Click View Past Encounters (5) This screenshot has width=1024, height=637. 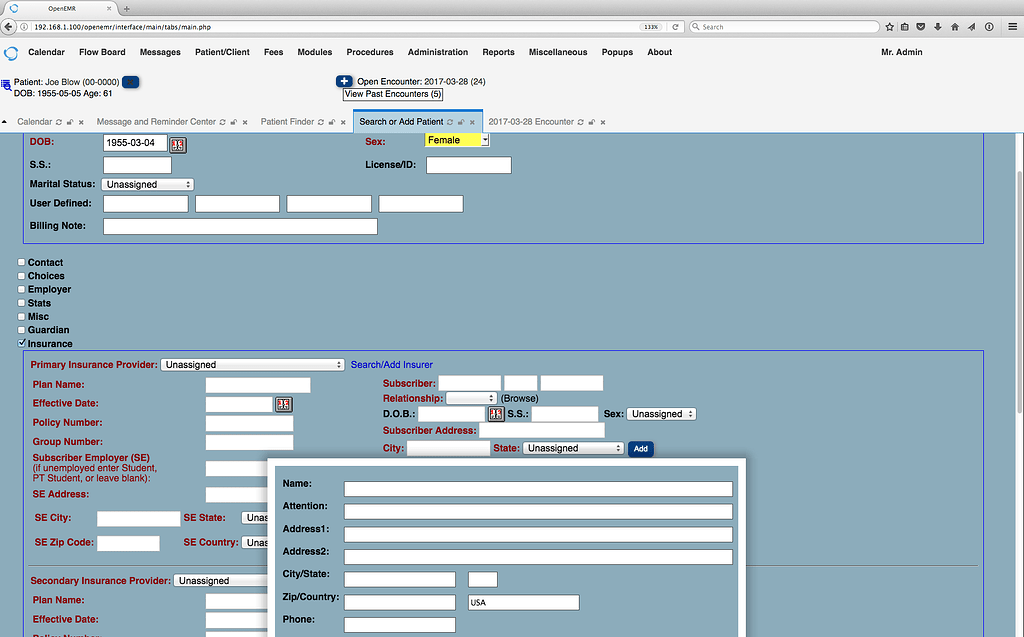click(392, 94)
